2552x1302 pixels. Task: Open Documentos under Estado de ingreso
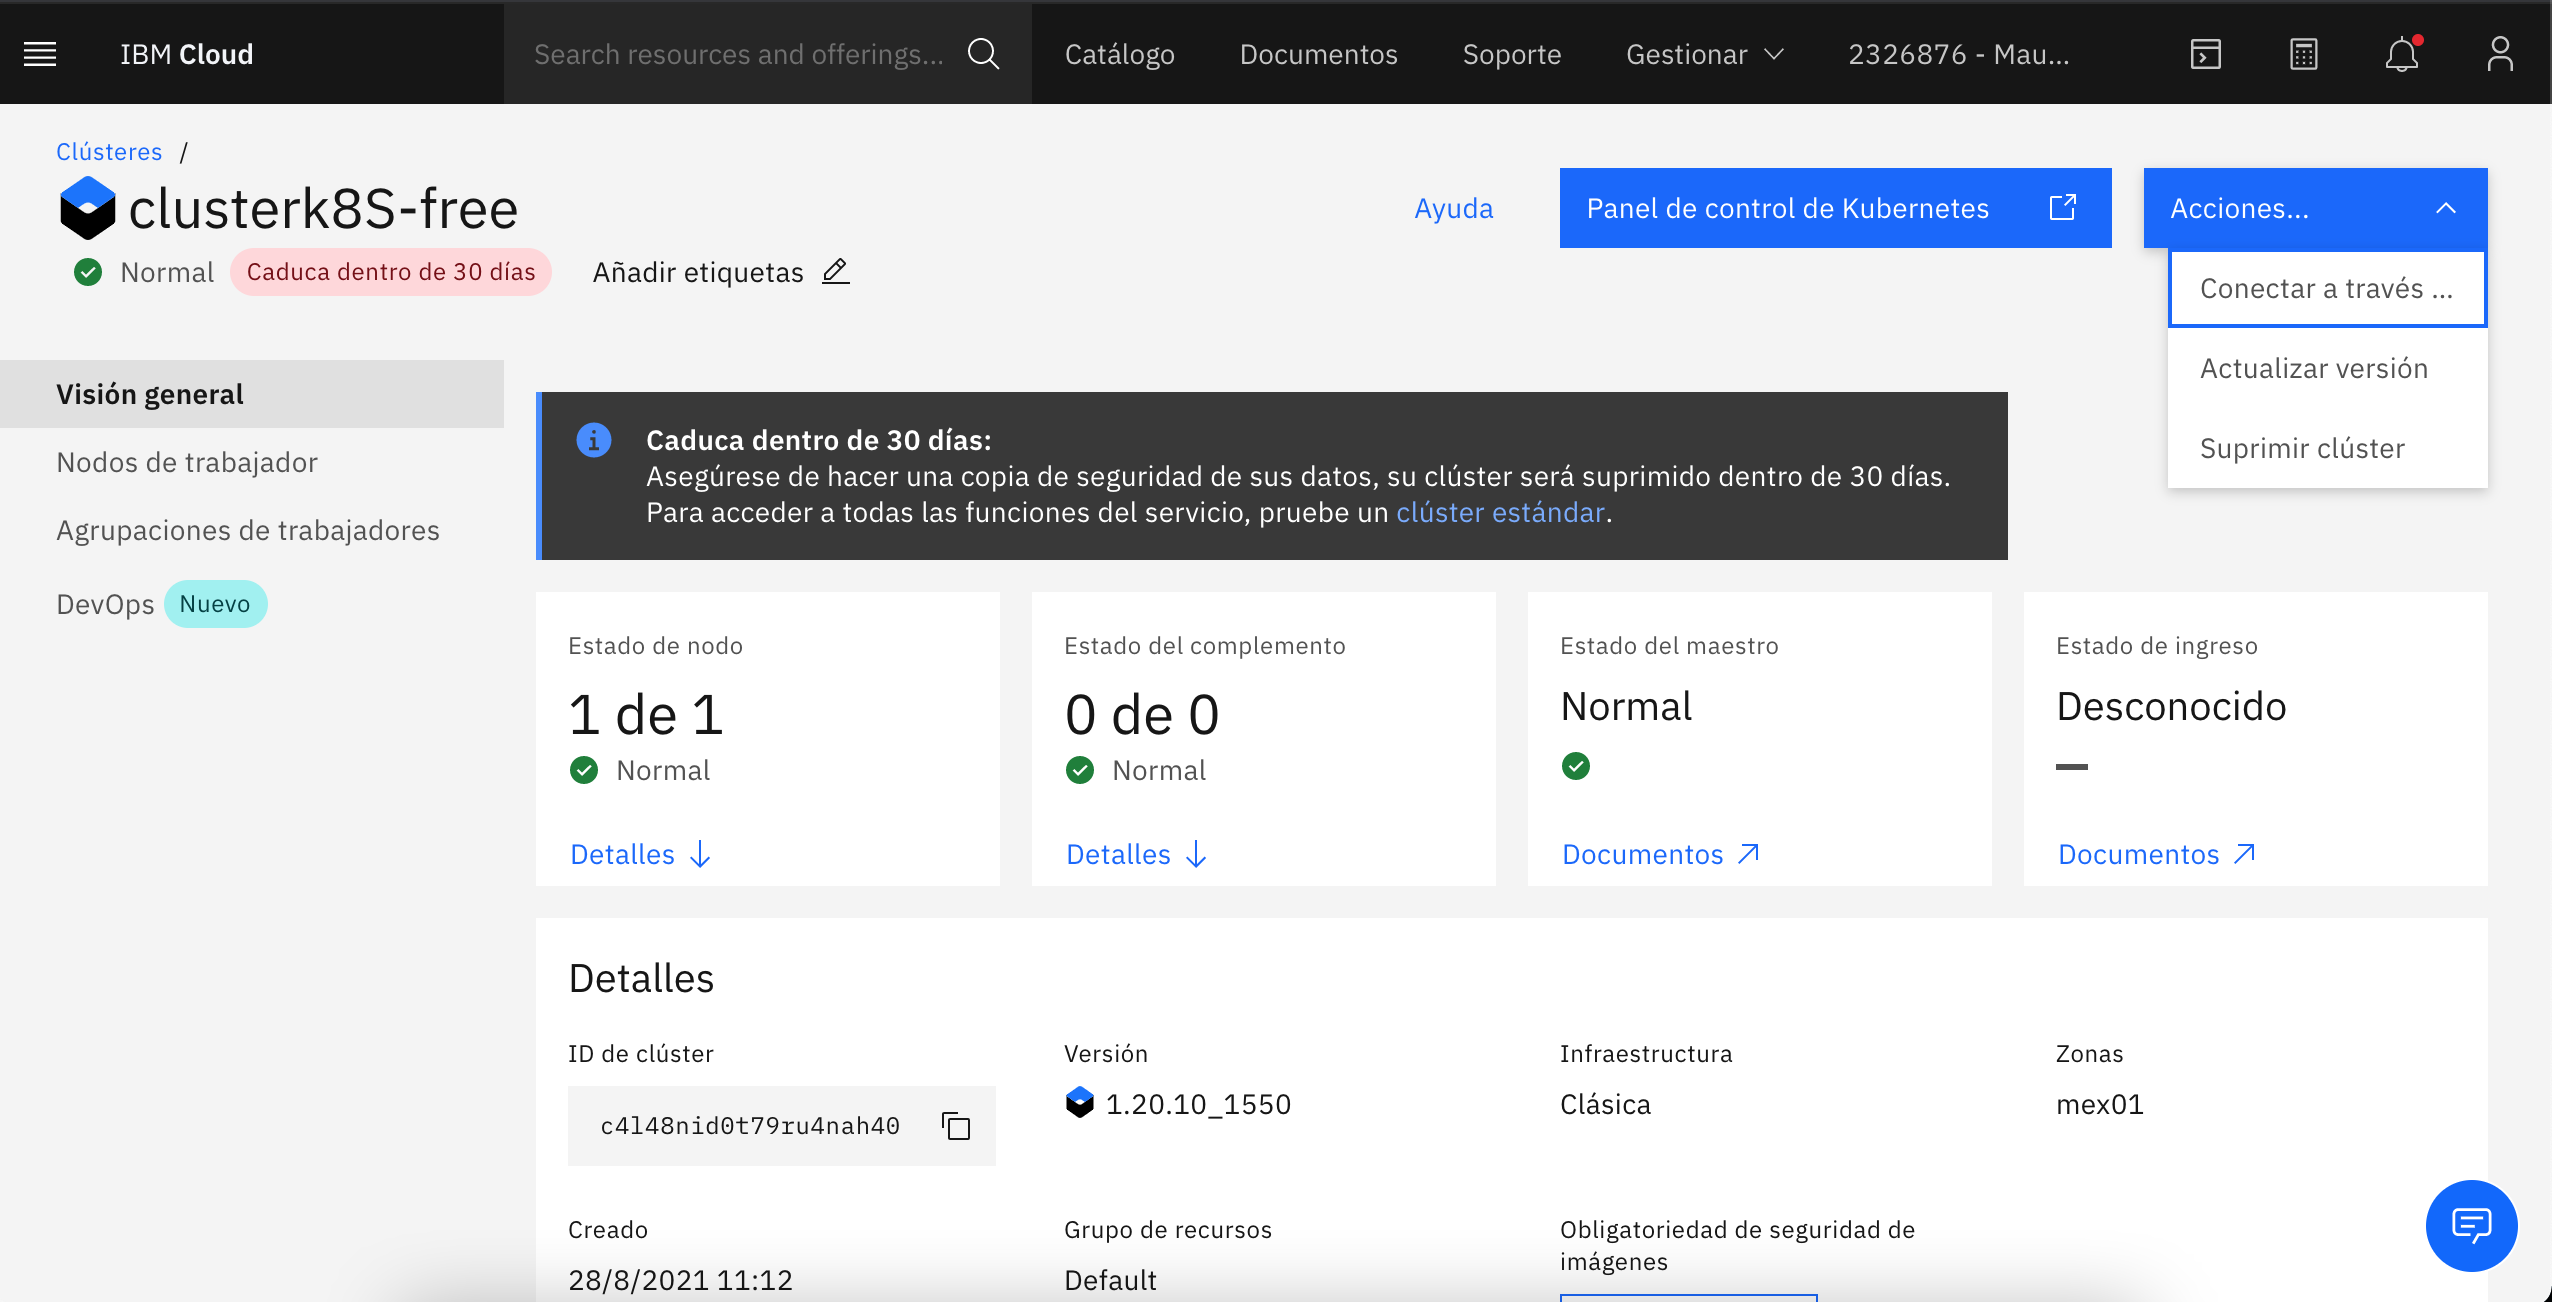pos(2157,854)
